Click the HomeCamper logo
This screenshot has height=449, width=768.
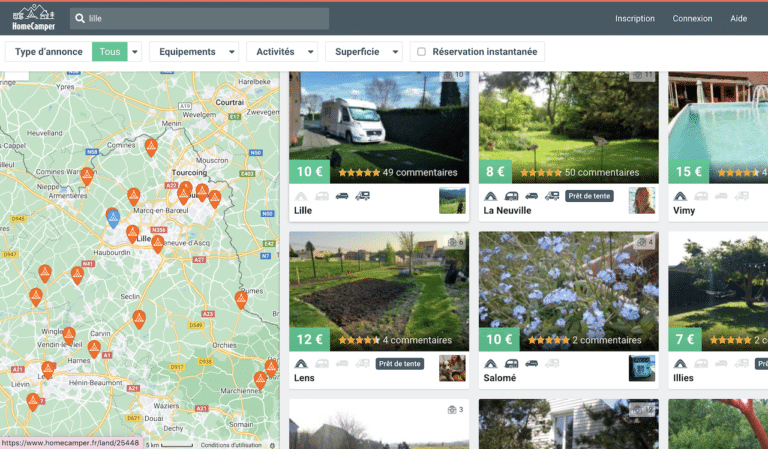[x=30, y=17]
